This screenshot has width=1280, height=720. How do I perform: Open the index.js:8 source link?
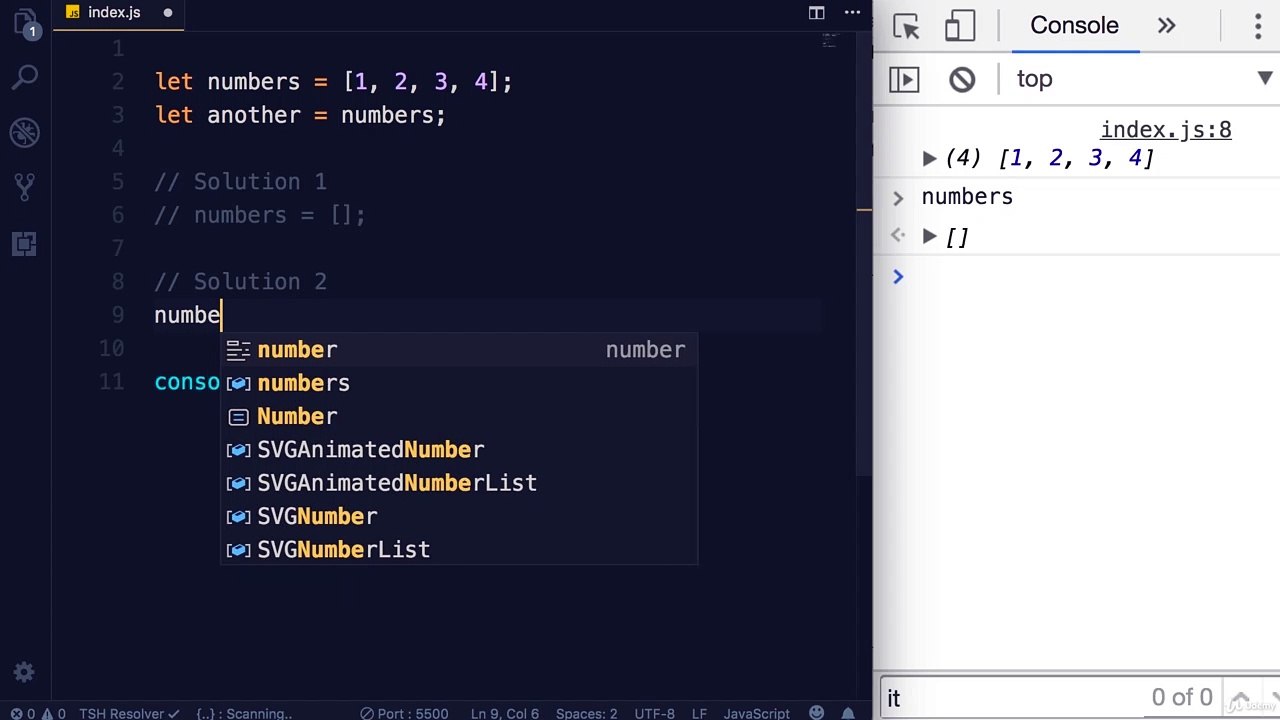pyautogui.click(x=1166, y=130)
